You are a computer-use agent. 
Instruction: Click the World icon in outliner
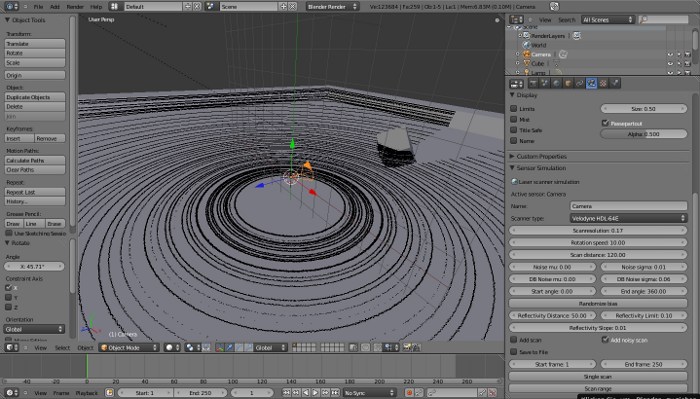coord(526,45)
